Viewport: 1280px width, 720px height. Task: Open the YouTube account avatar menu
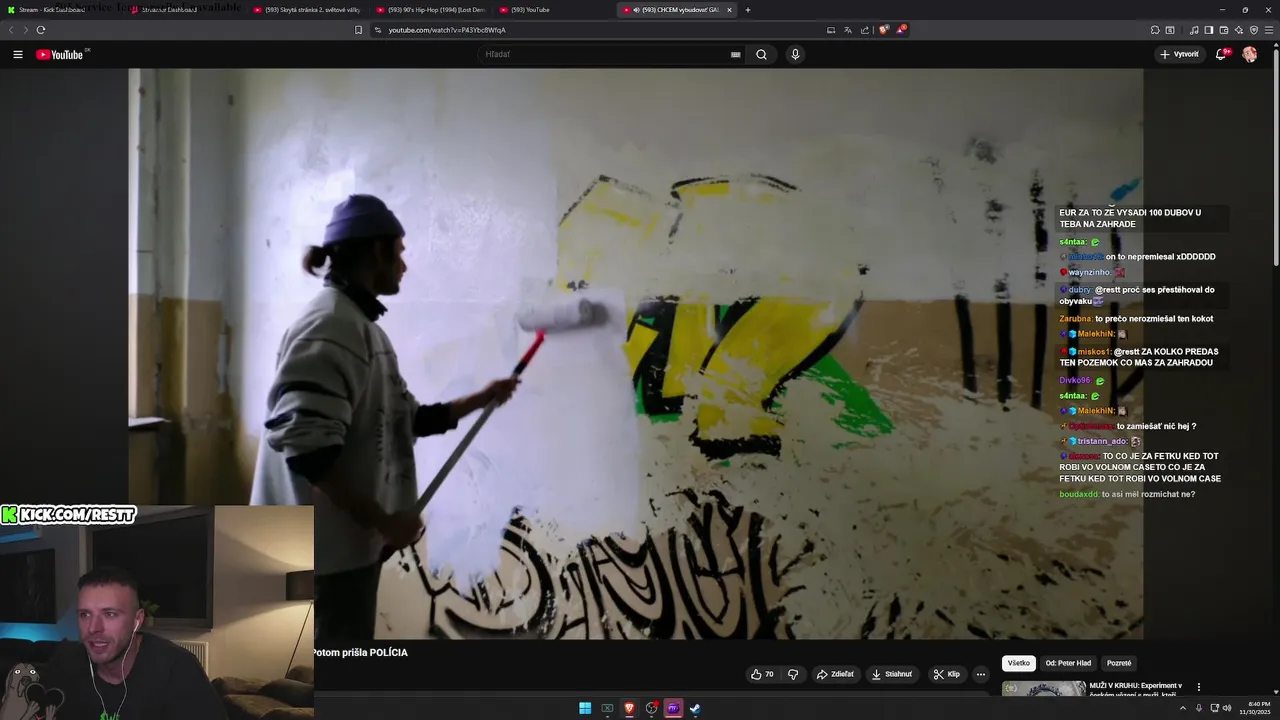(x=1249, y=54)
